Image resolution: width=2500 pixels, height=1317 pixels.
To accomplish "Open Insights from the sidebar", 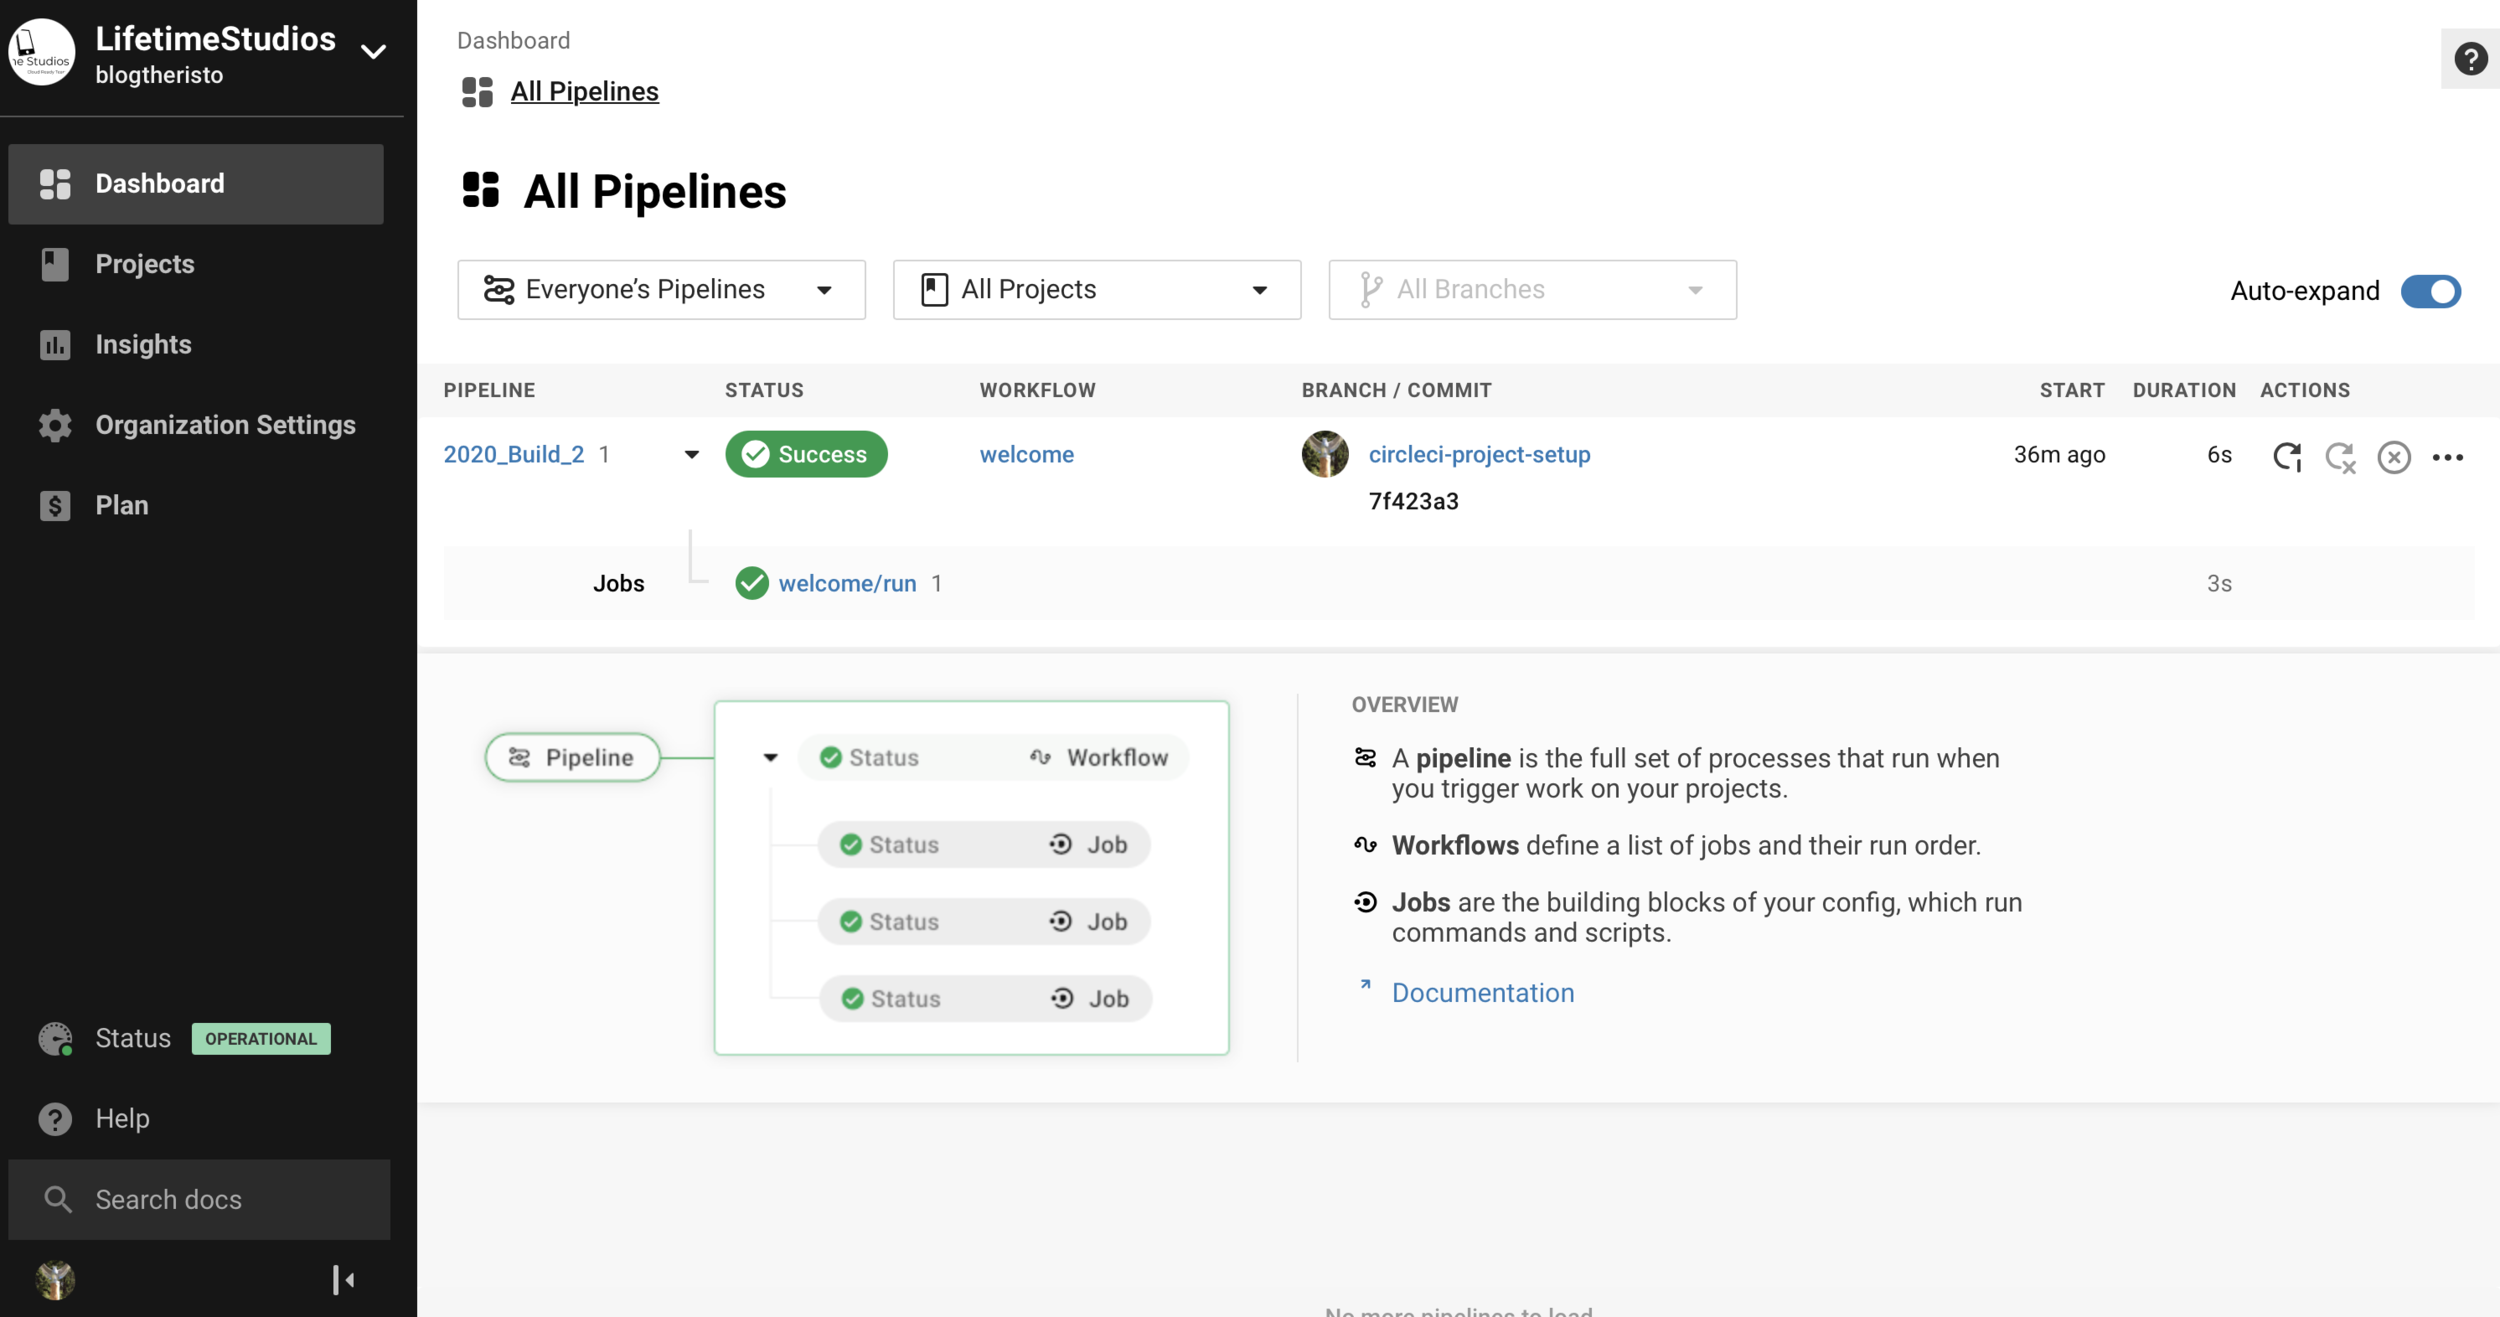I will 143,344.
